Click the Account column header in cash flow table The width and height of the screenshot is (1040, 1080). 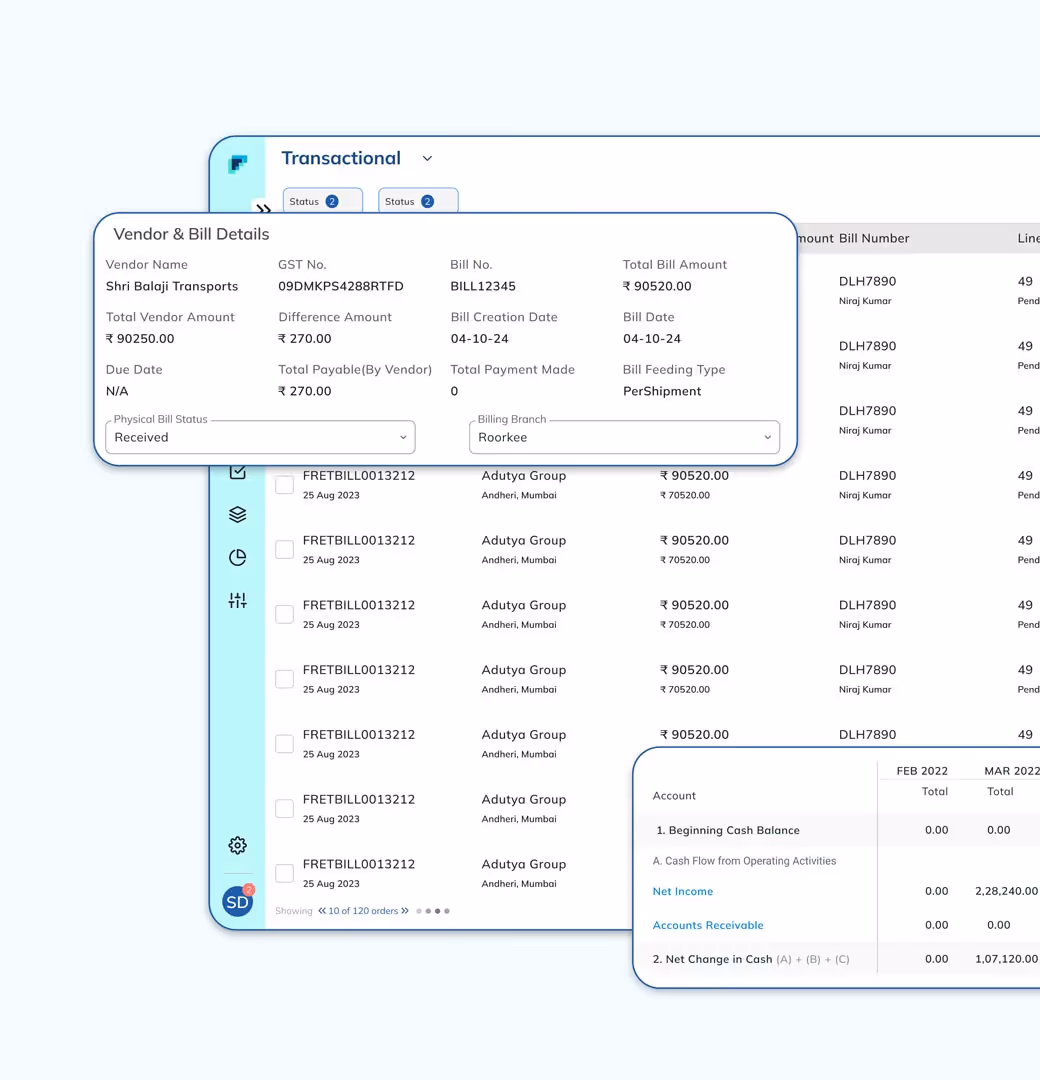674,796
